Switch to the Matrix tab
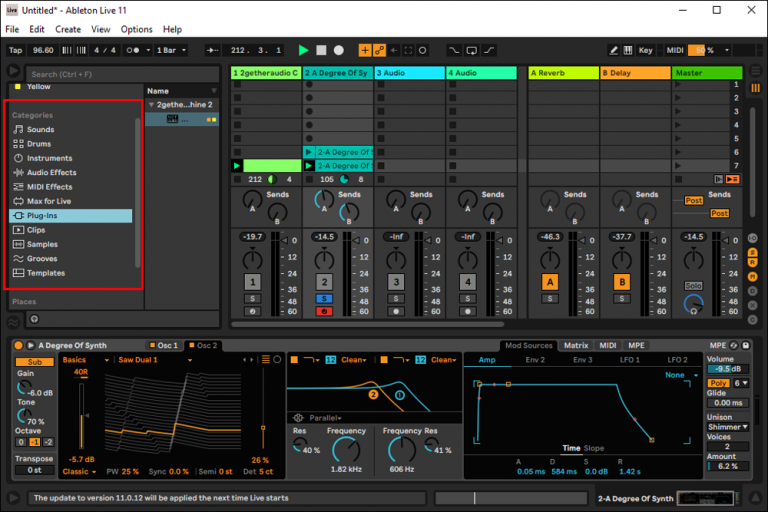This screenshot has width=768, height=512. 575,346
